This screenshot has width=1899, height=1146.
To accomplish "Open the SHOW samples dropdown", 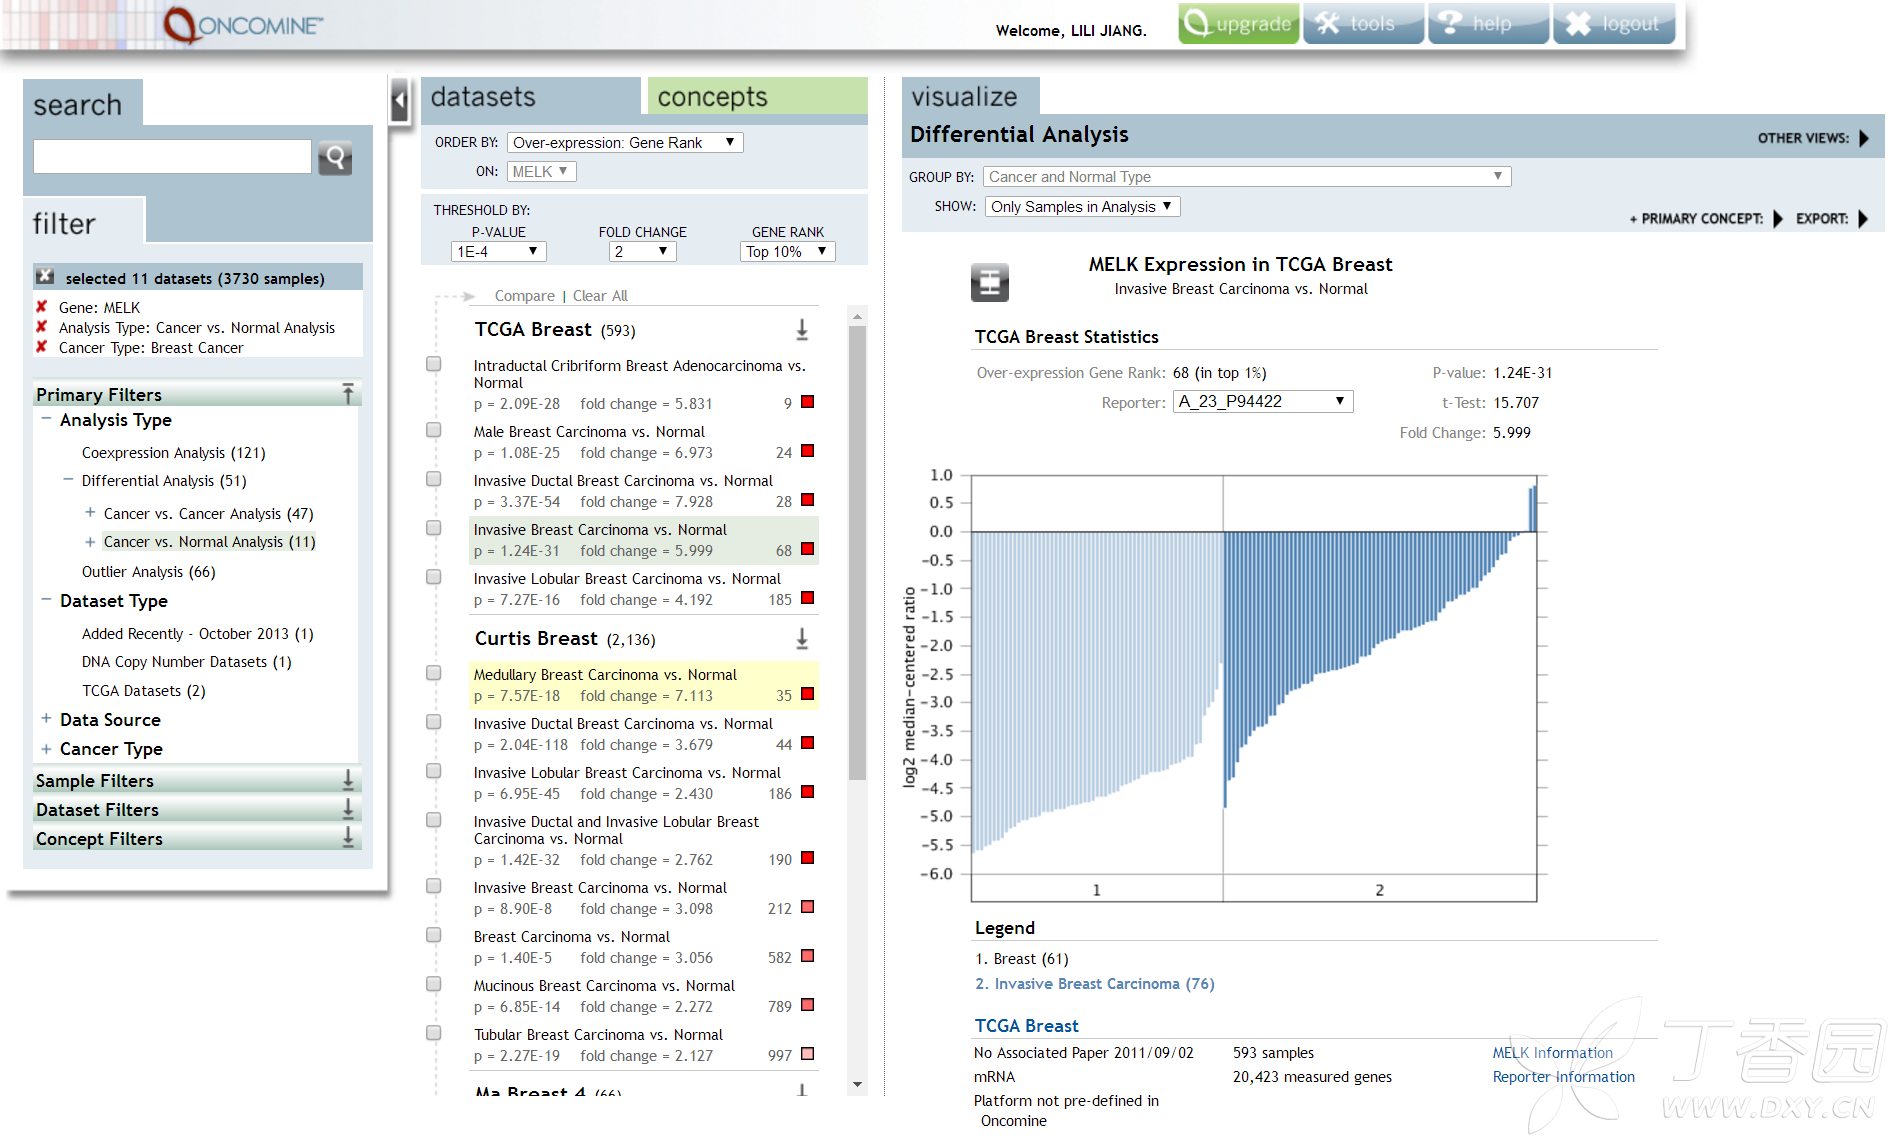I will pos(1083,206).
